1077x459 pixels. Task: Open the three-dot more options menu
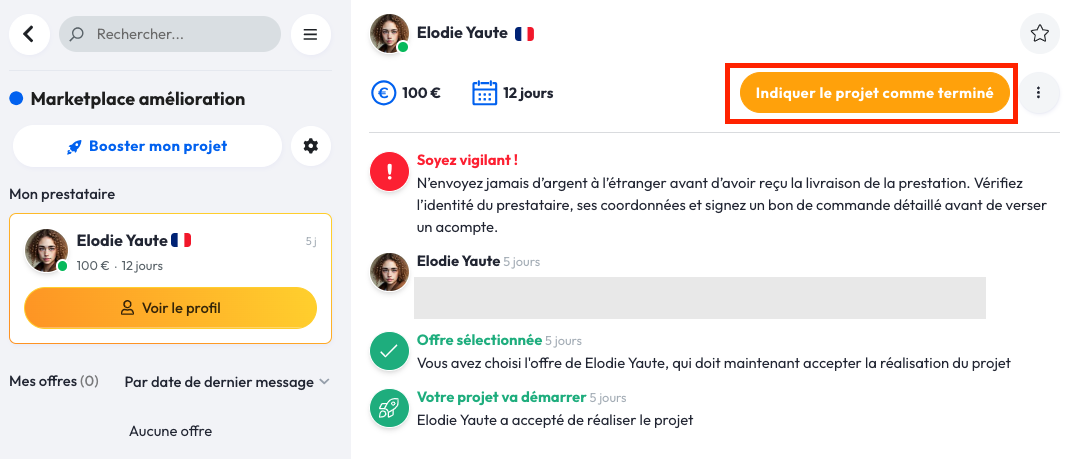coord(1039,93)
